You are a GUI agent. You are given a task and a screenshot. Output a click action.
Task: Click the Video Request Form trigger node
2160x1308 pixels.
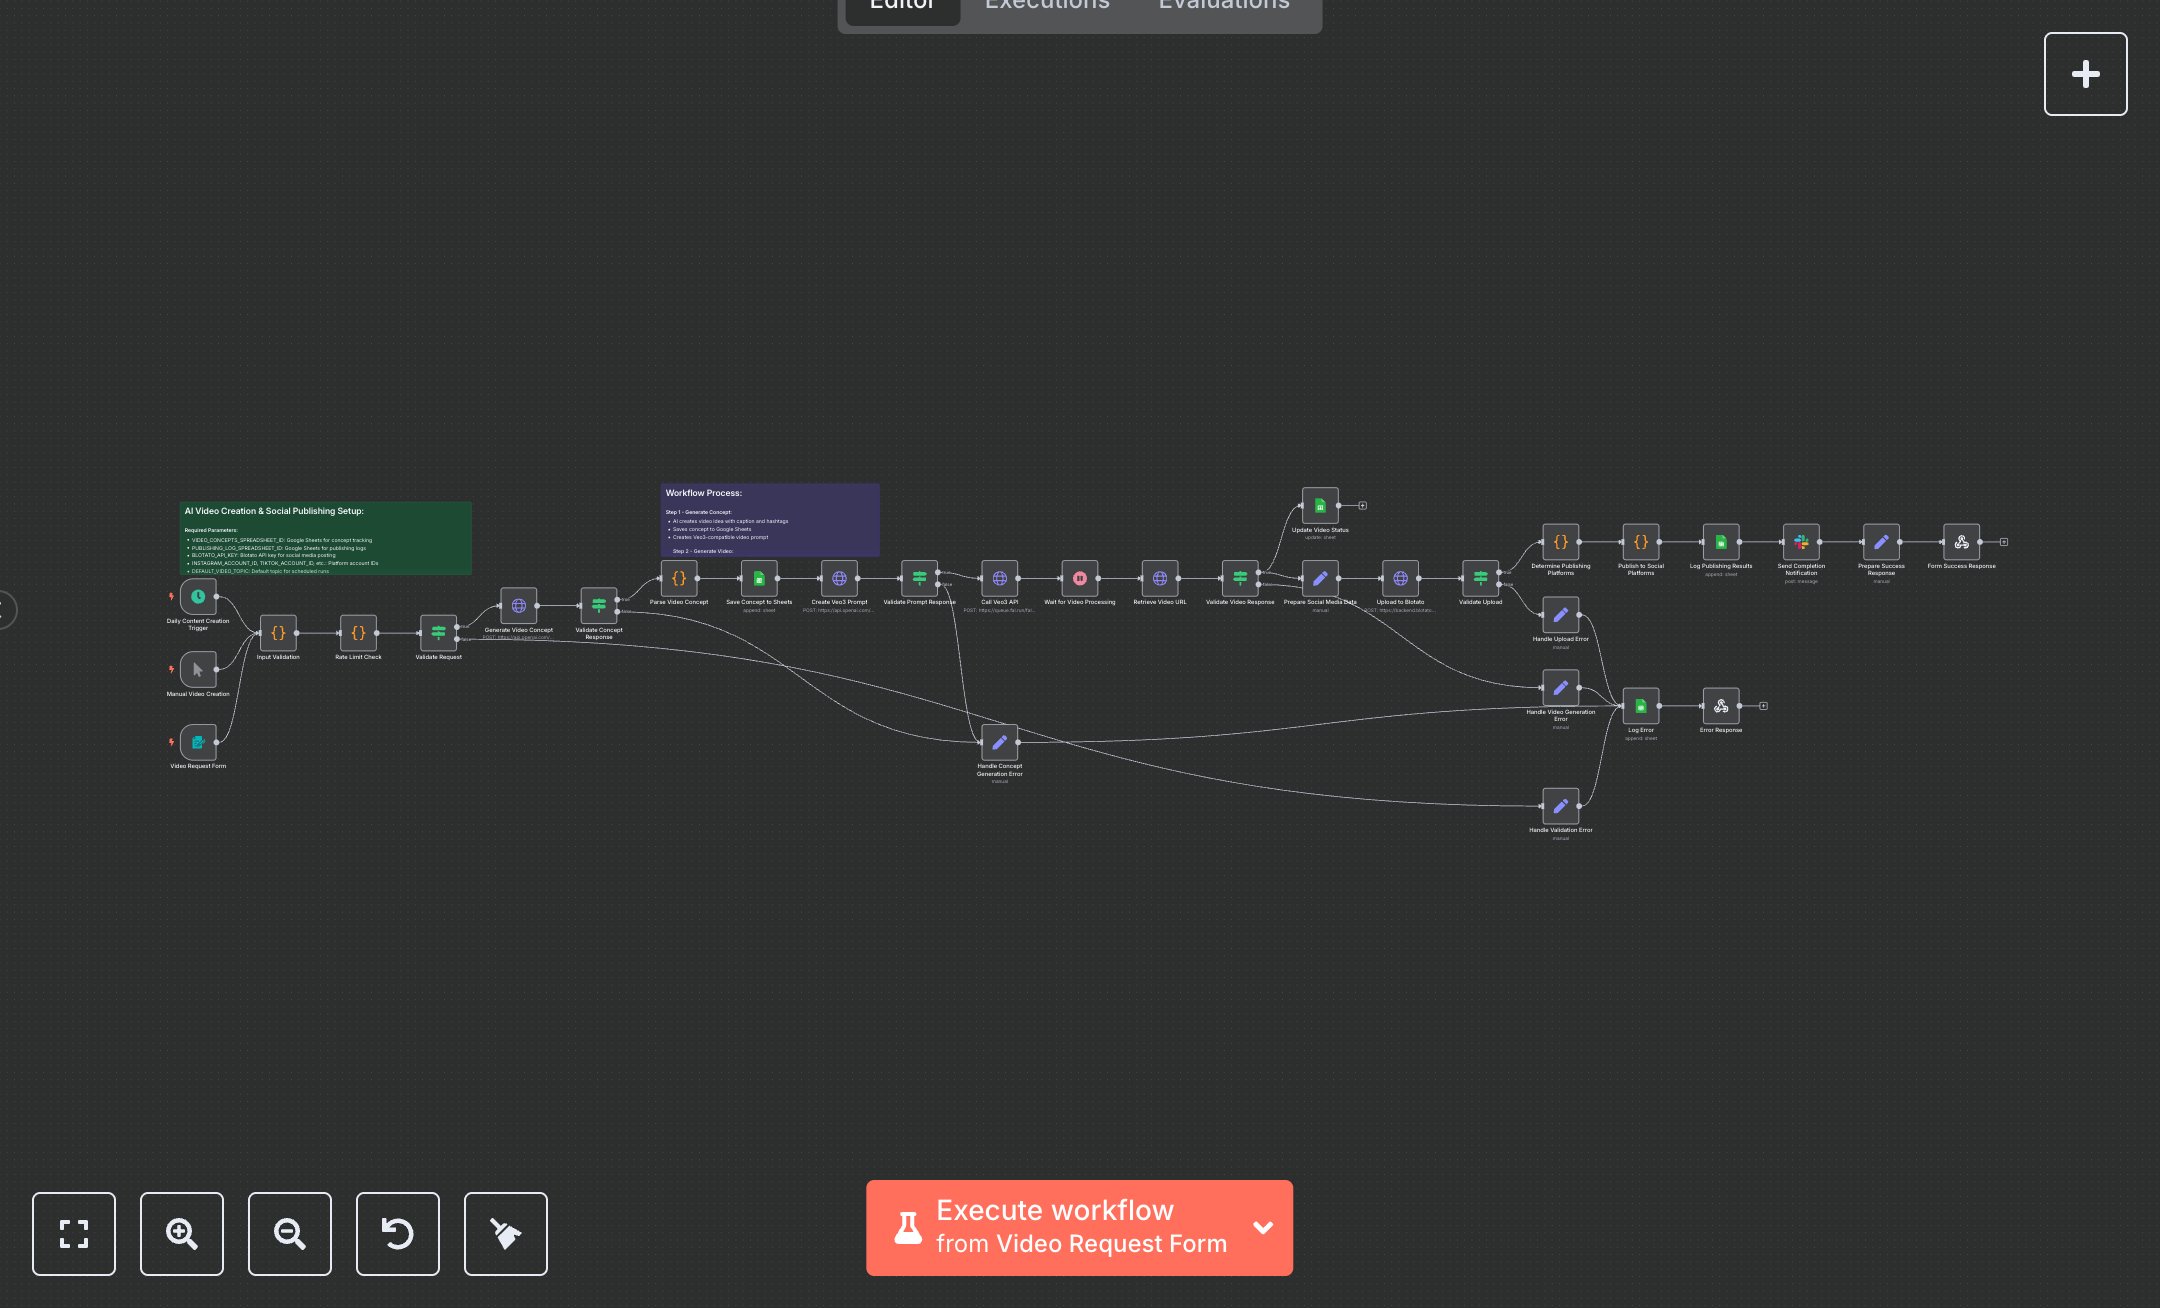tap(197, 742)
